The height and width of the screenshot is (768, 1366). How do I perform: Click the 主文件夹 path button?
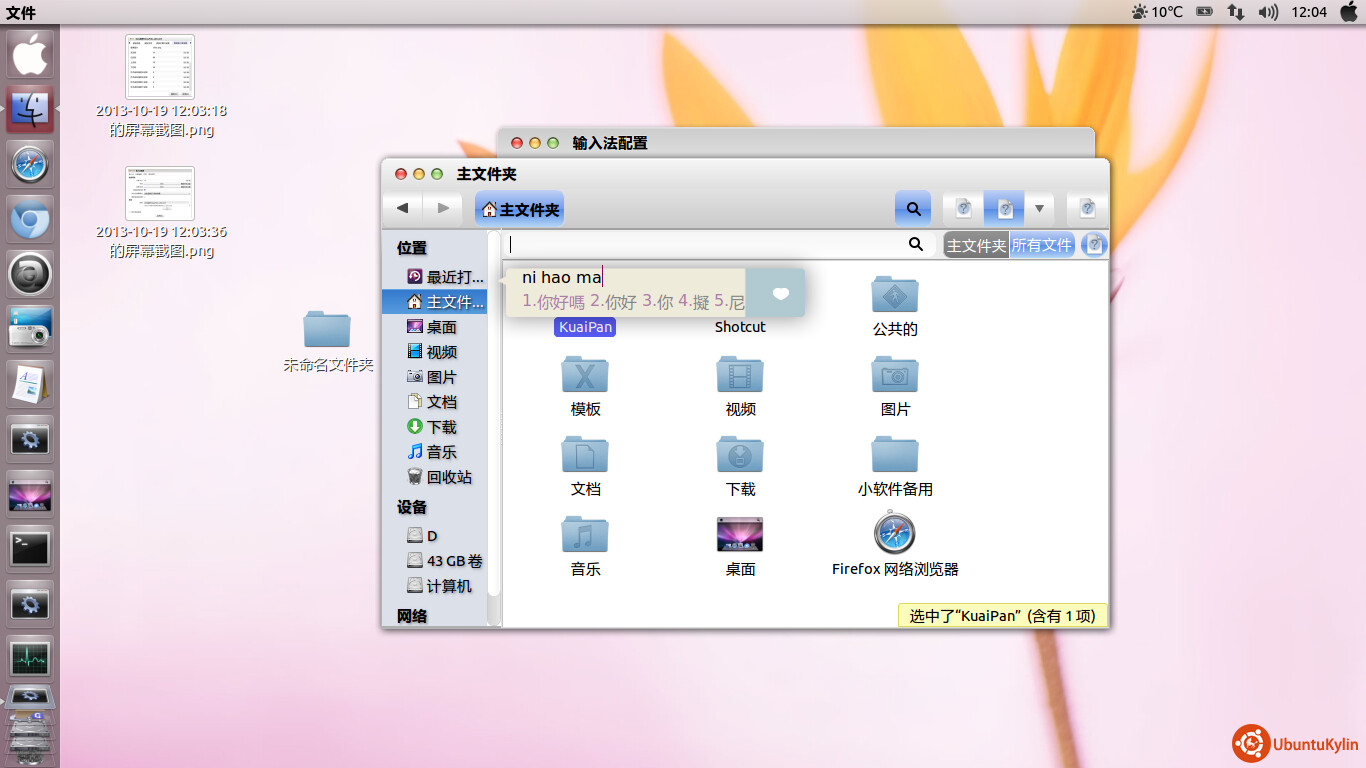tap(519, 209)
